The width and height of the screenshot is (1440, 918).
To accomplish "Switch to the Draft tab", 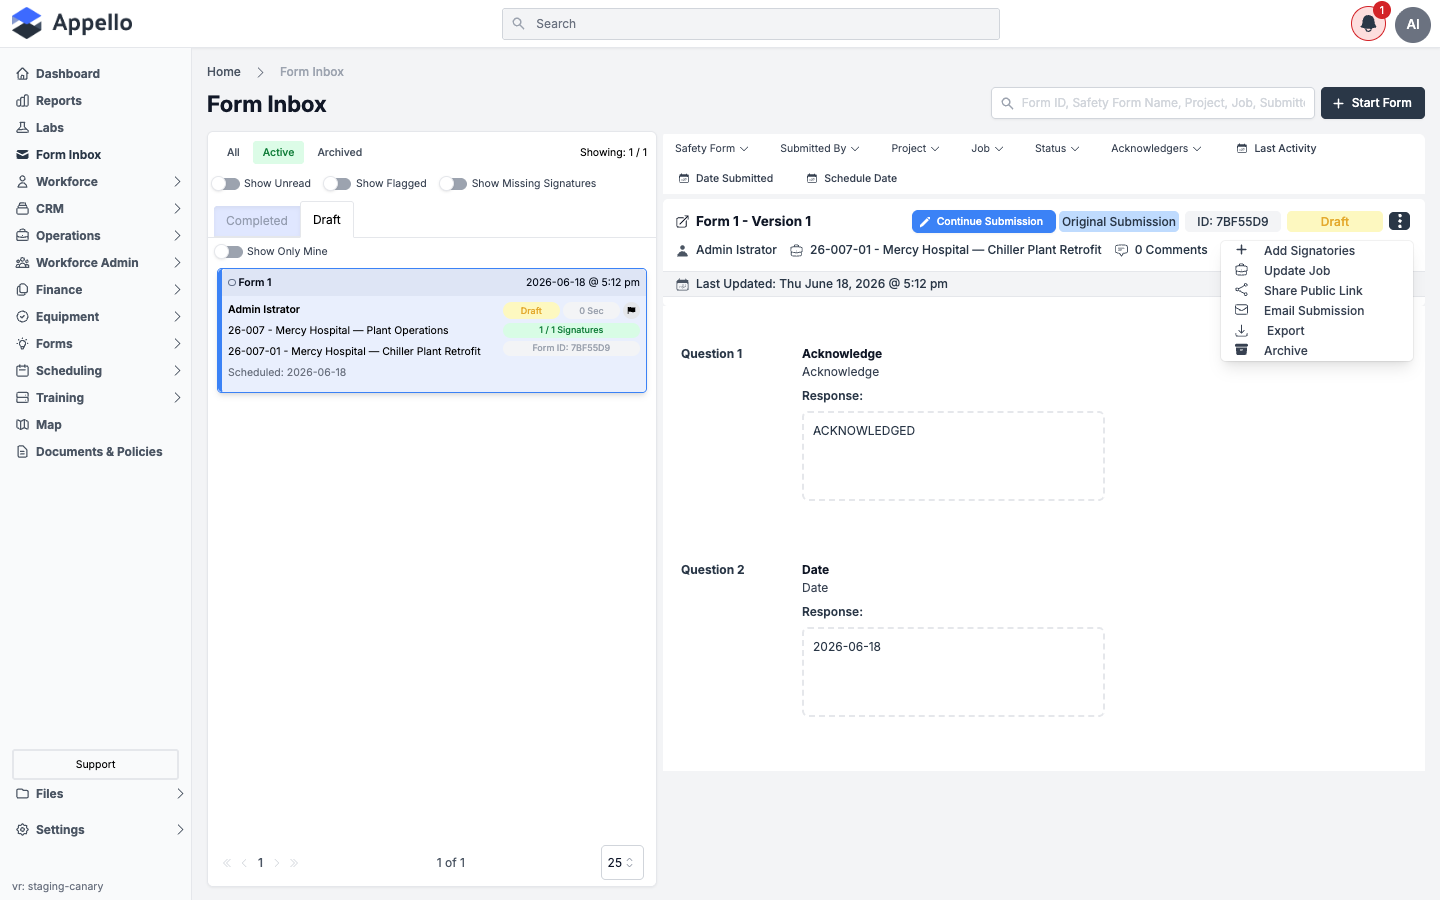I will [327, 220].
